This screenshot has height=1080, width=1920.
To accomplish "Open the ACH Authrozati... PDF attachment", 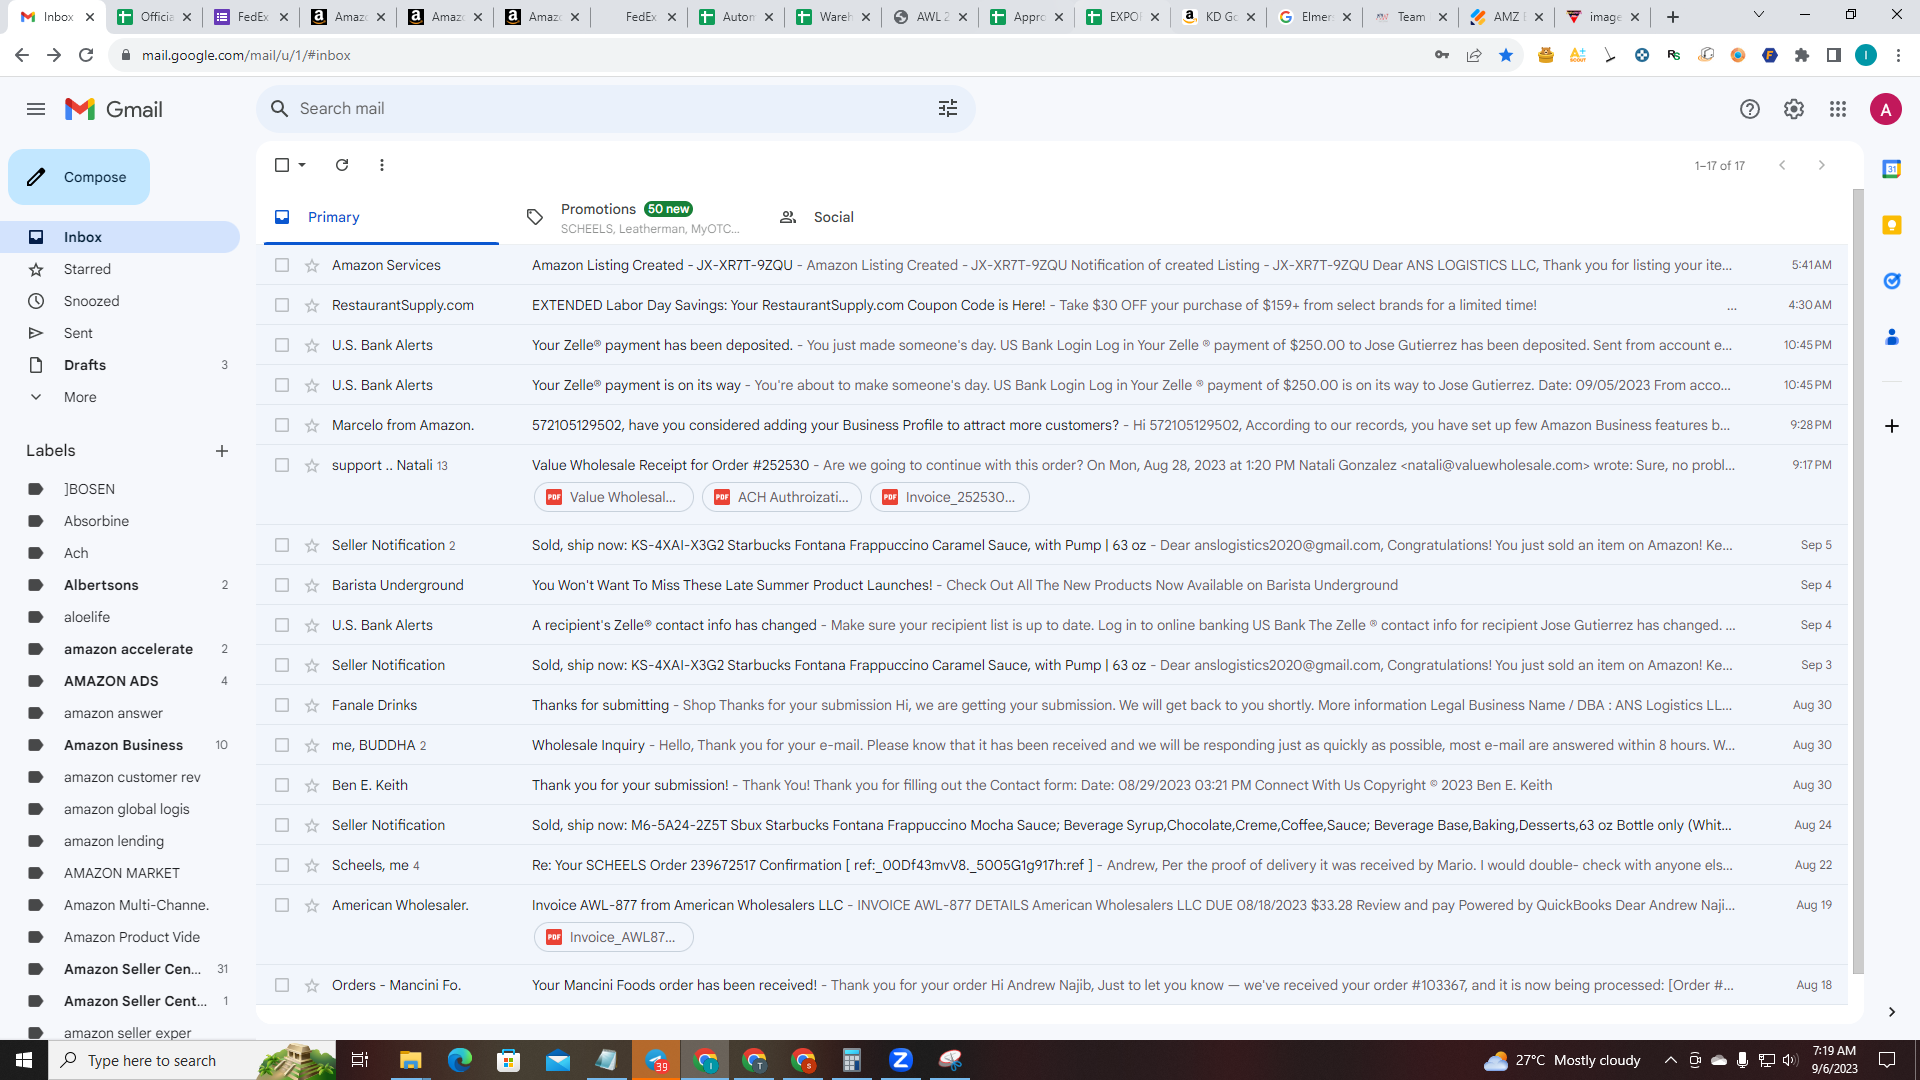I will [781, 497].
